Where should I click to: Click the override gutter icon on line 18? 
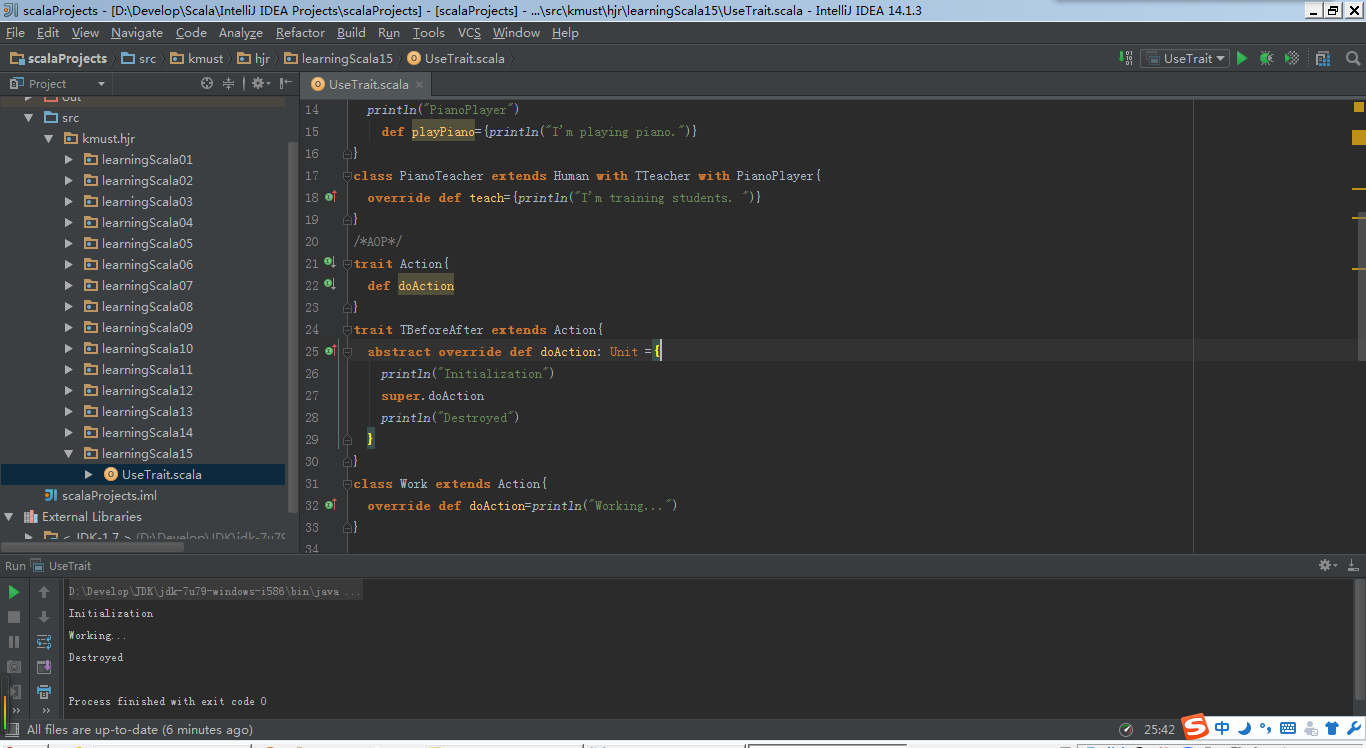[x=330, y=198]
